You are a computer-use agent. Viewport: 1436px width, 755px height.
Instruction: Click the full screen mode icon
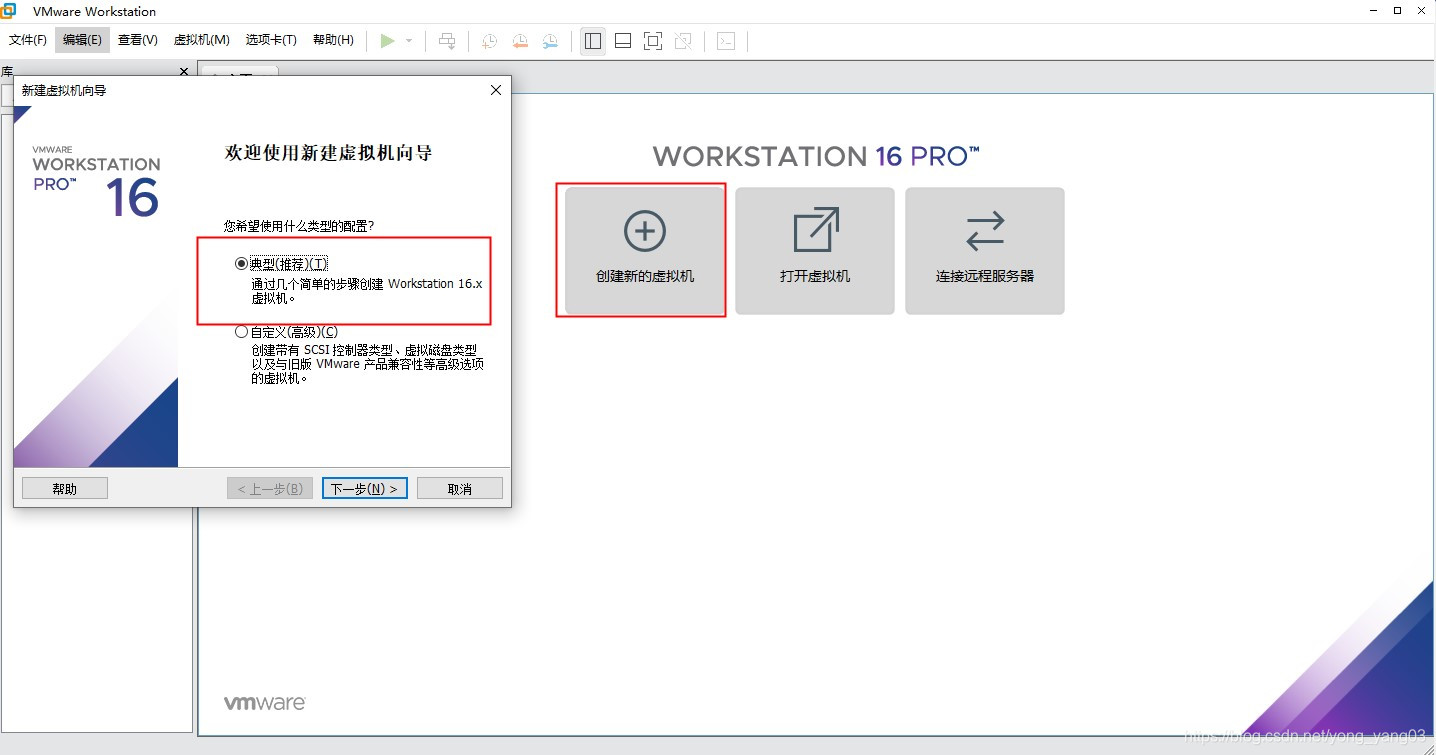click(x=653, y=41)
